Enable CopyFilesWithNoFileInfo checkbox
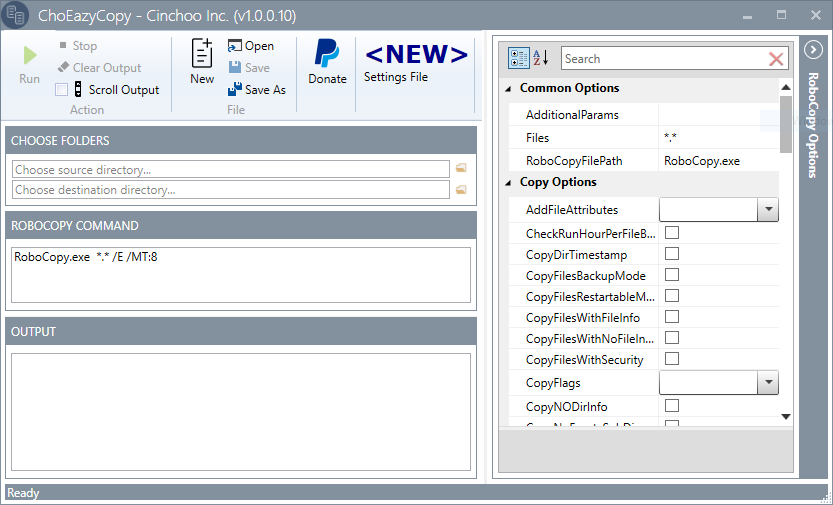Screen dimensions: 833x505 tap(672, 338)
